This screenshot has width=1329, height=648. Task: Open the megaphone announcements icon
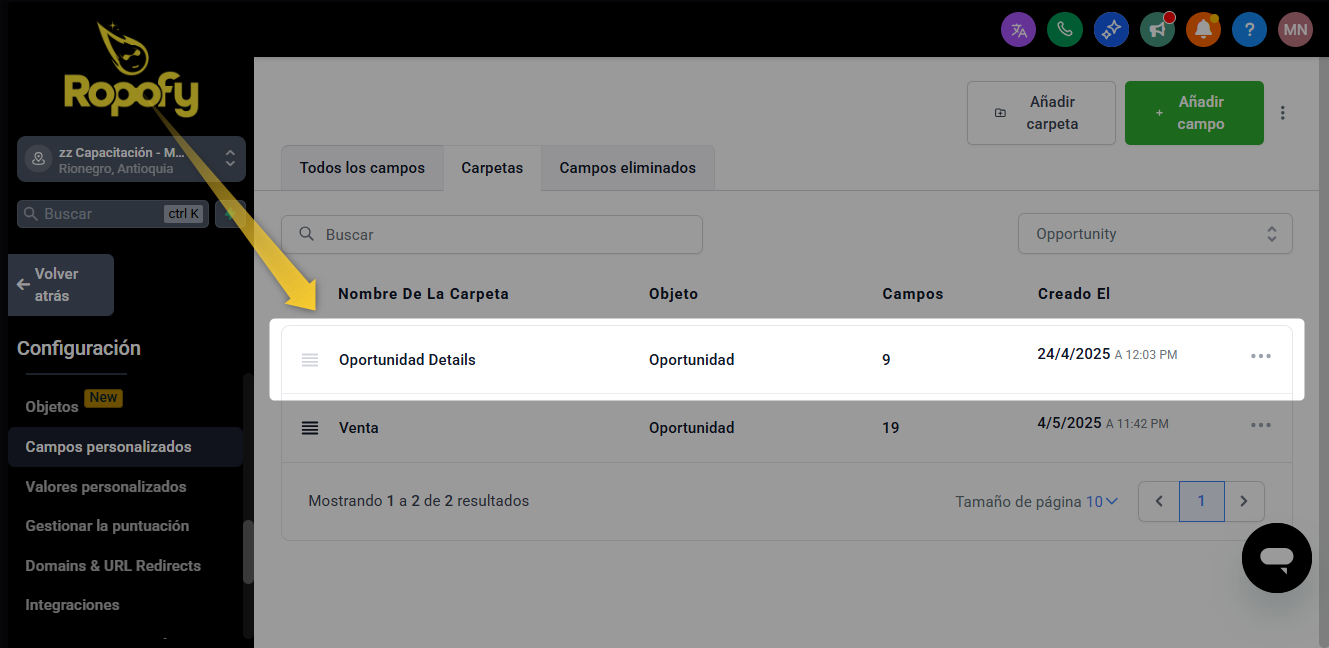click(x=1157, y=29)
